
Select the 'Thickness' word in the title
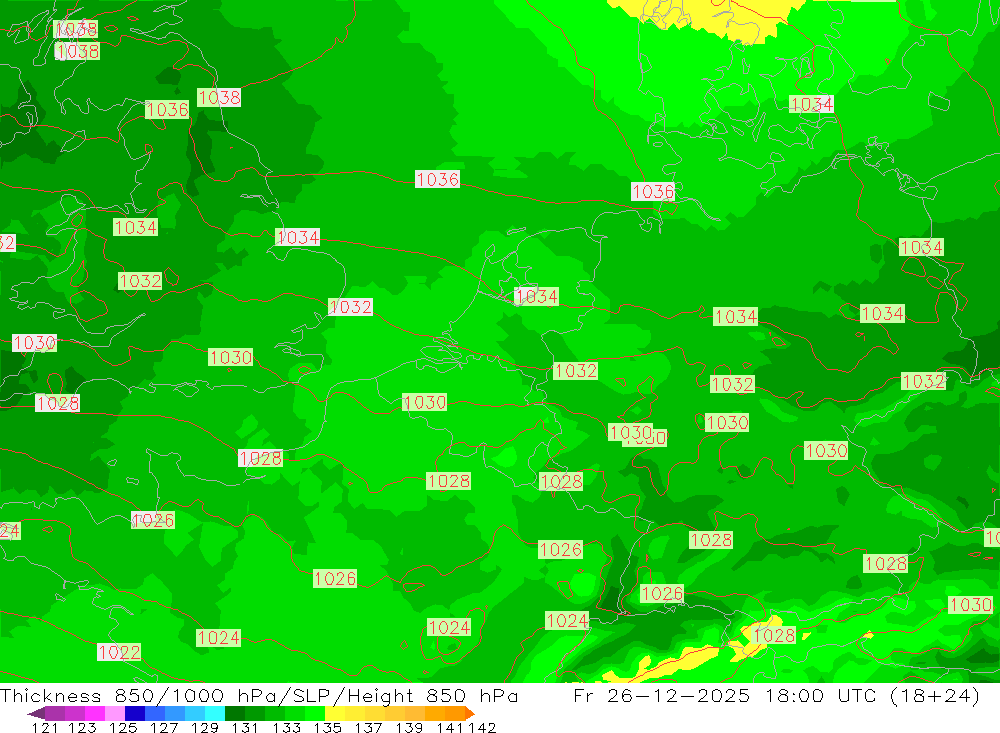(50, 695)
